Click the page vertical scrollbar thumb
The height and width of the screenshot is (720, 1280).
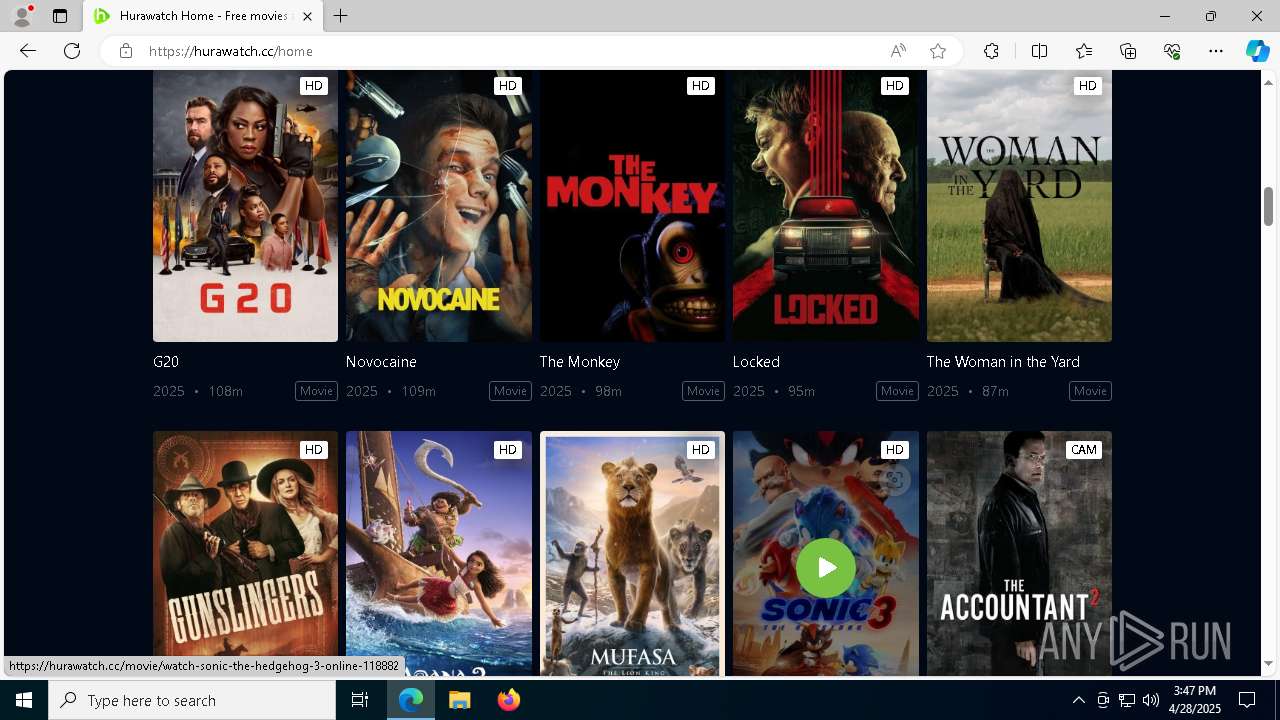(1268, 206)
